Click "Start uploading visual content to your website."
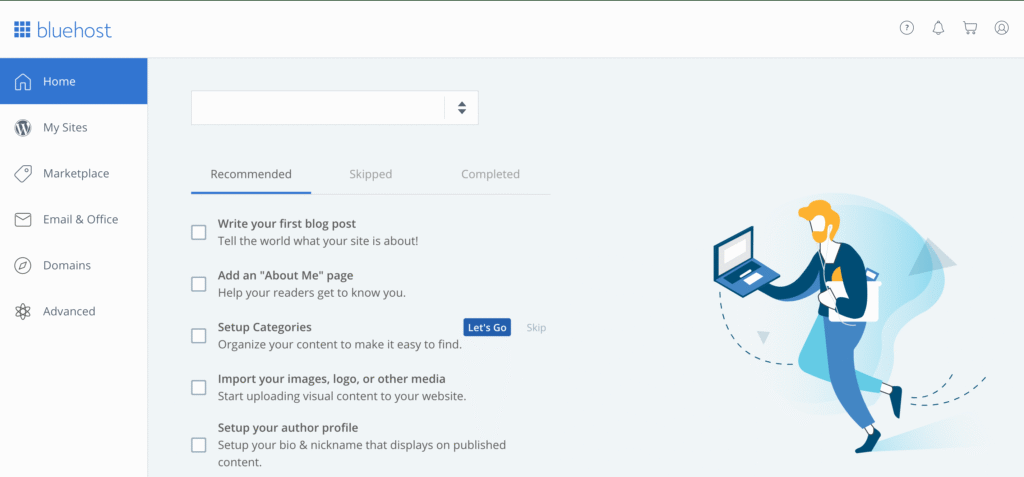The height and width of the screenshot is (477, 1024). coord(342,396)
